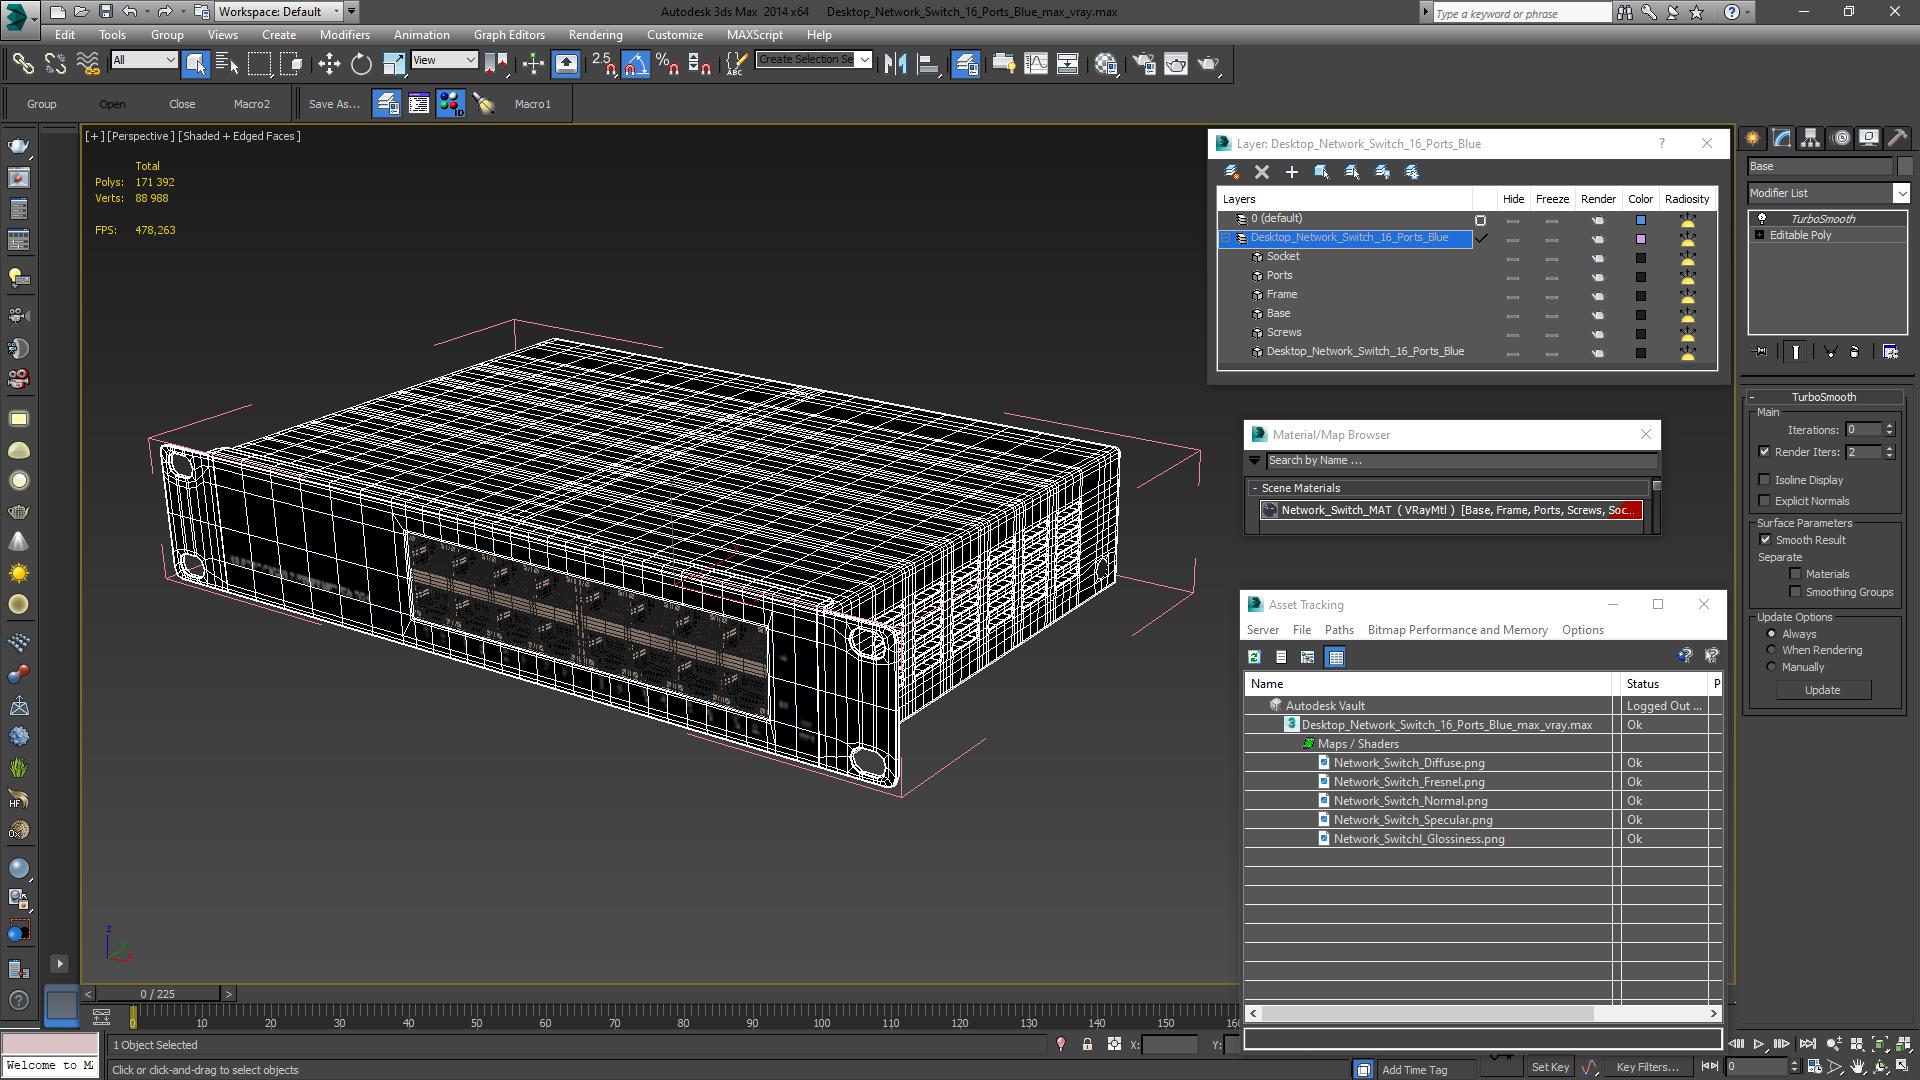Viewport: 1920px width, 1080px height.
Task: Click the Render Production teapot icon
Action: pos(1209,64)
